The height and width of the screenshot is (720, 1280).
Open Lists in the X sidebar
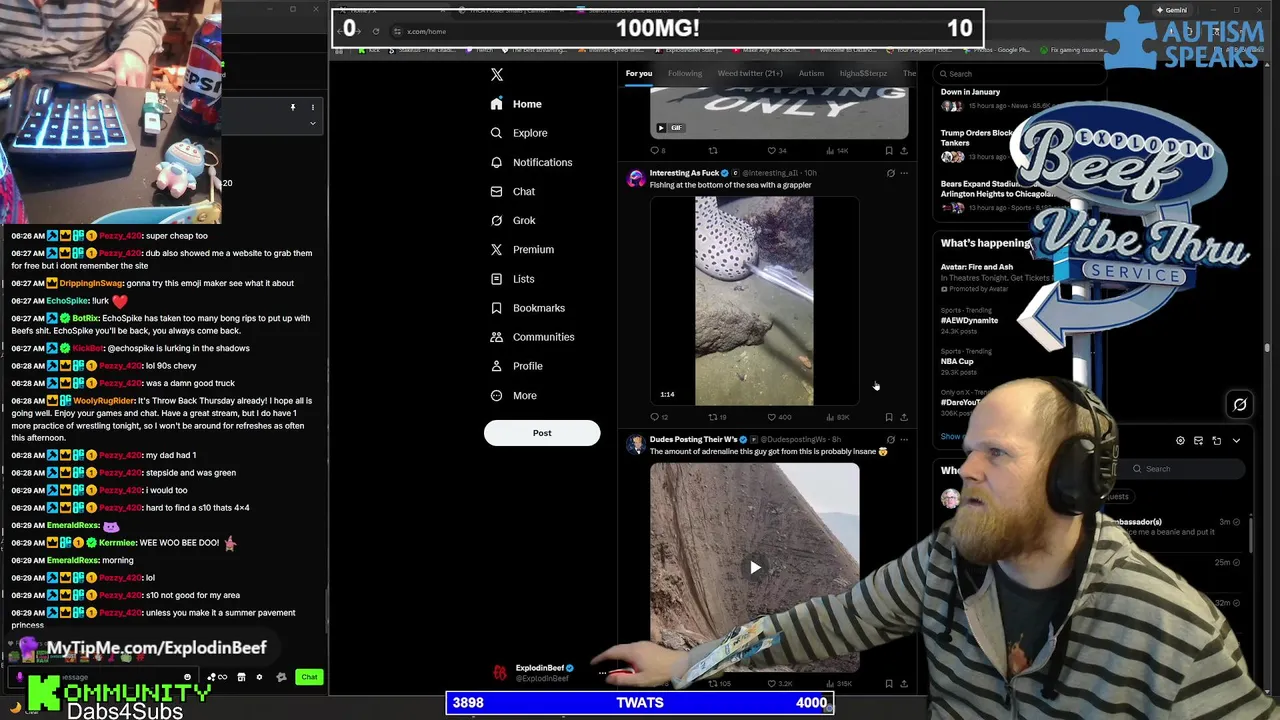(x=512, y=279)
